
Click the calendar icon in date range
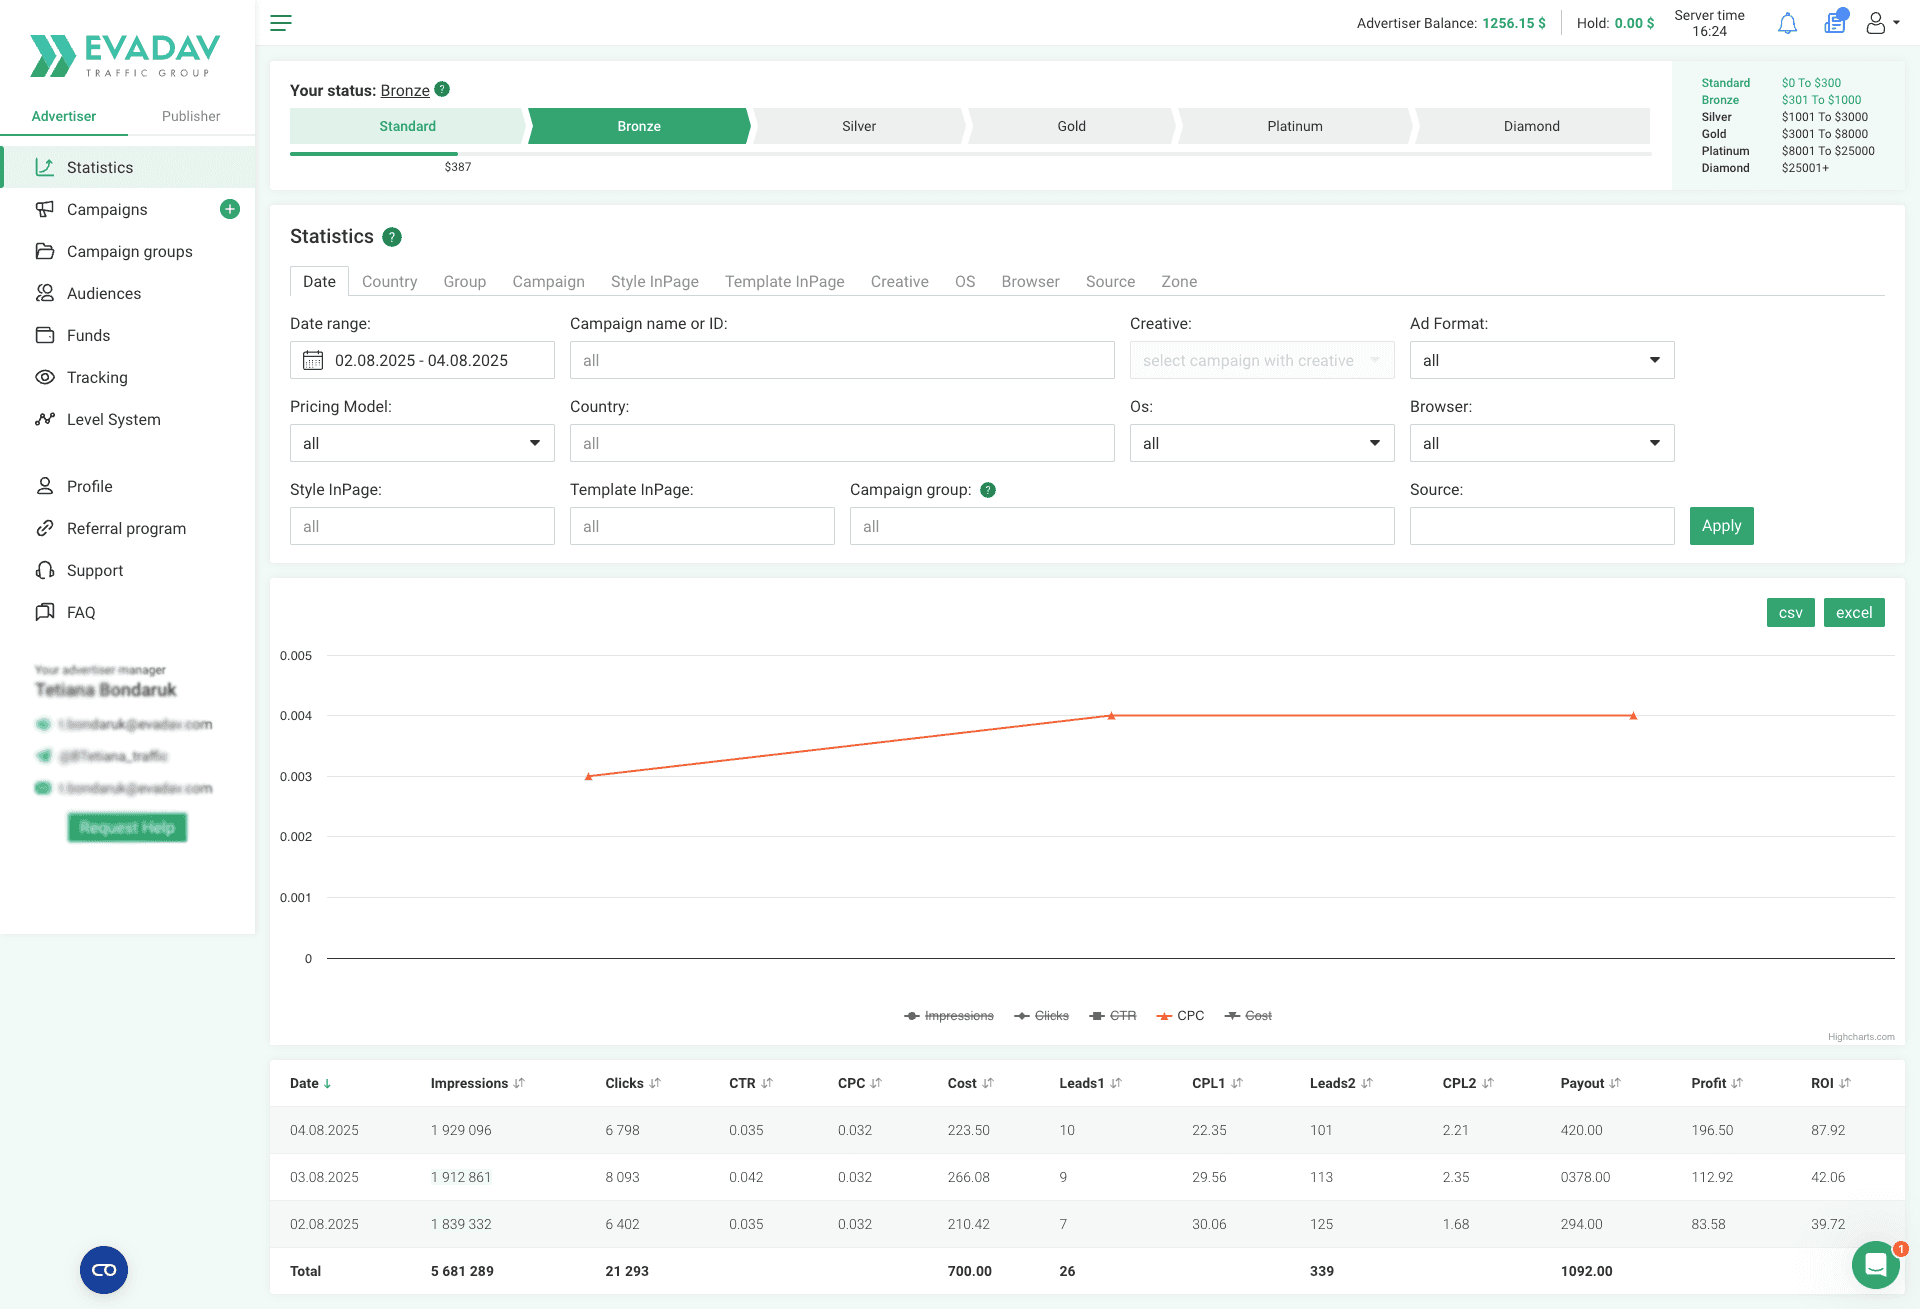[x=313, y=360]
